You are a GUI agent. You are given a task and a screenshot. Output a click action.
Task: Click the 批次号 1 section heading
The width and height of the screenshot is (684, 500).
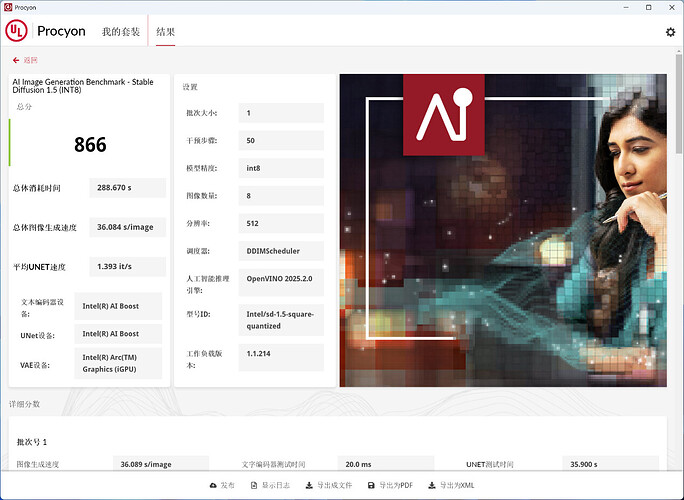coord(32,441)
